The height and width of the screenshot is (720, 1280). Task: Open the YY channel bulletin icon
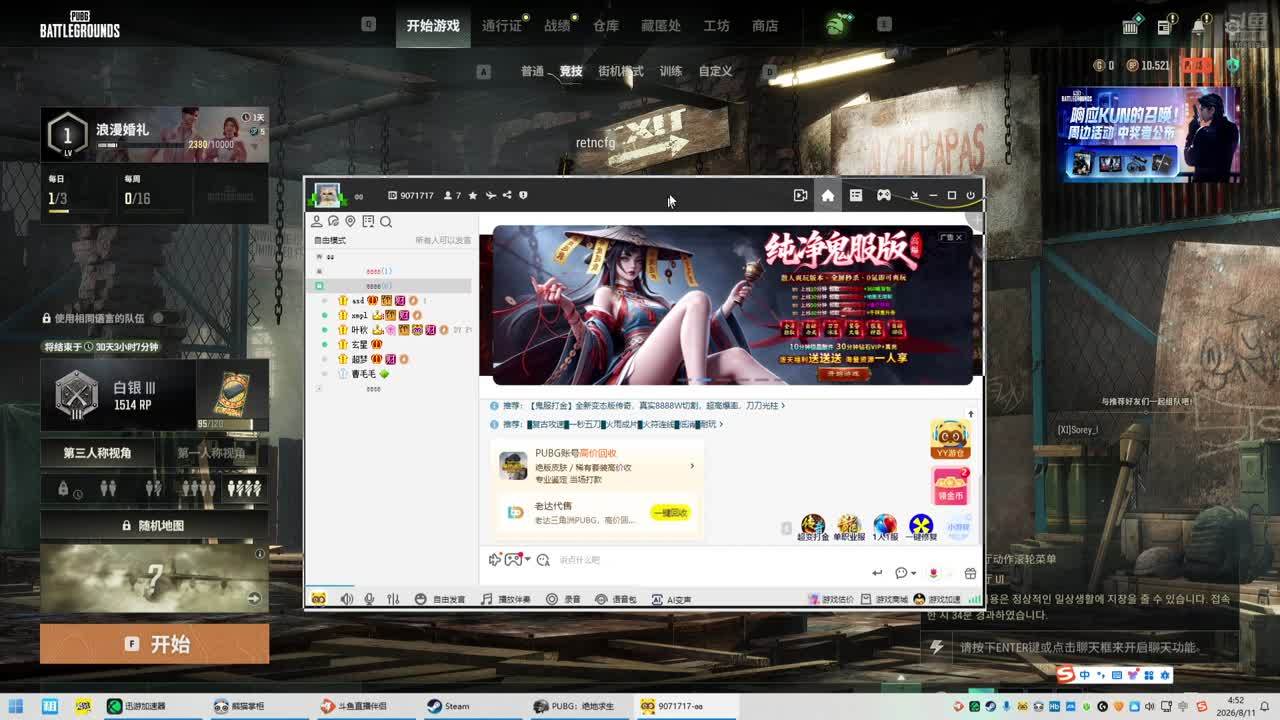[x=368, y=221]
